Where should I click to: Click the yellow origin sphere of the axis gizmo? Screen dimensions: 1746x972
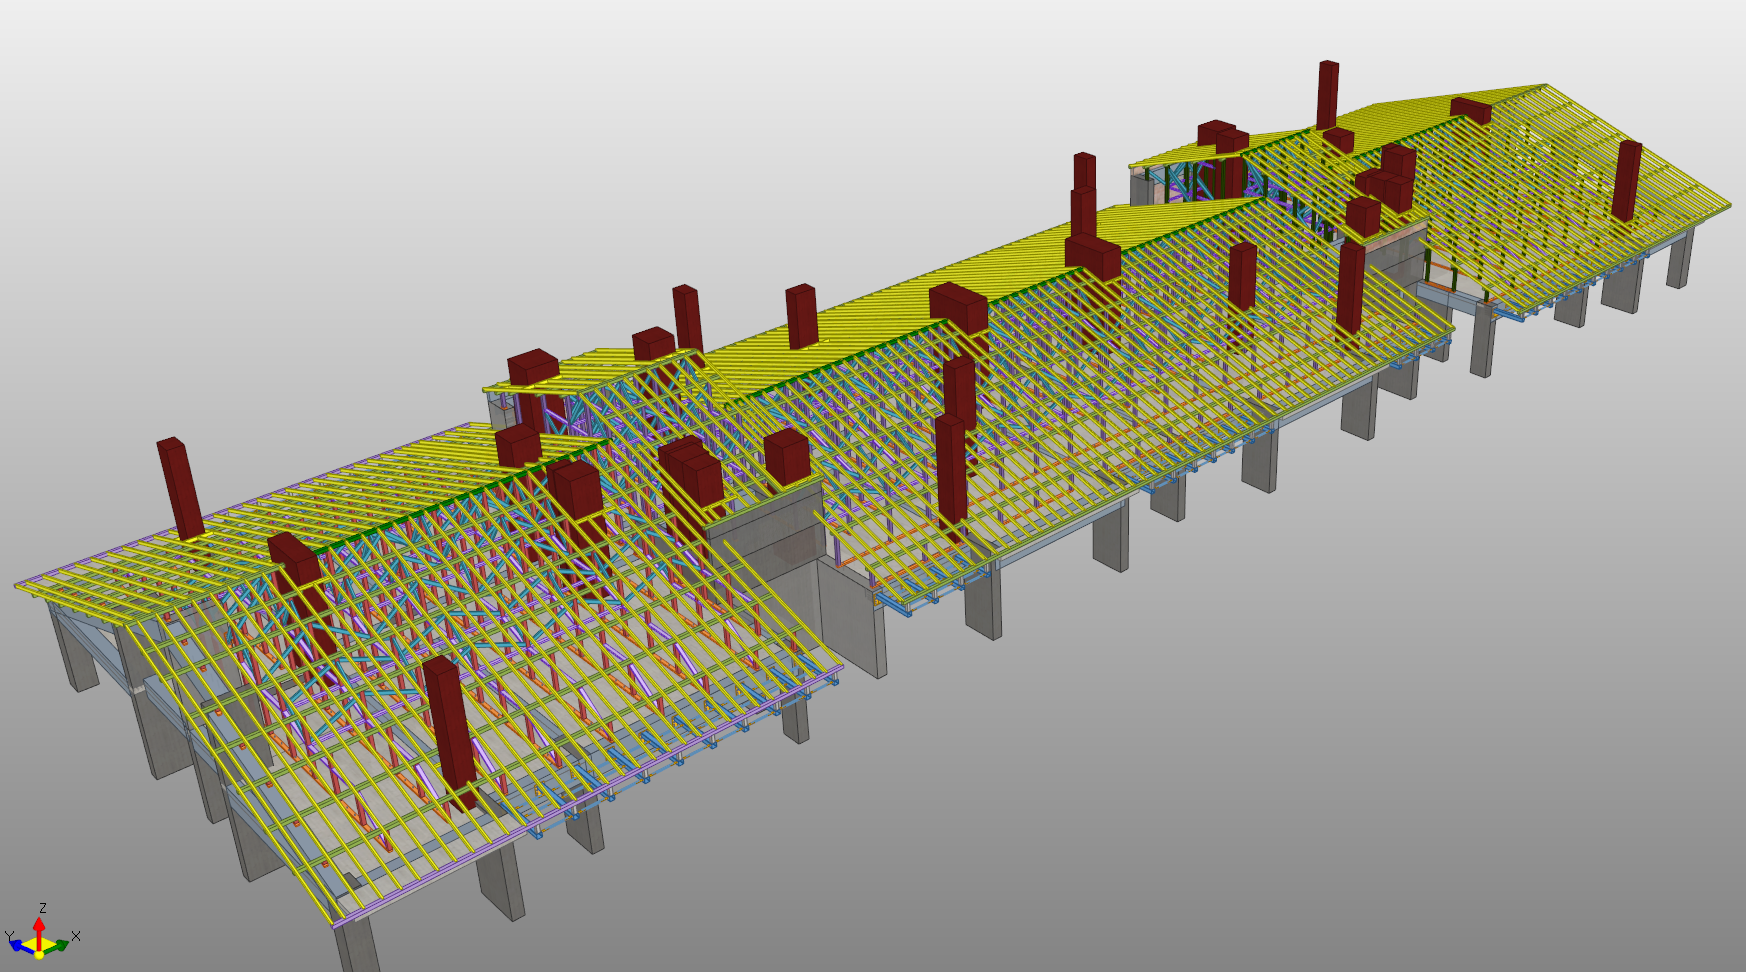39,953
